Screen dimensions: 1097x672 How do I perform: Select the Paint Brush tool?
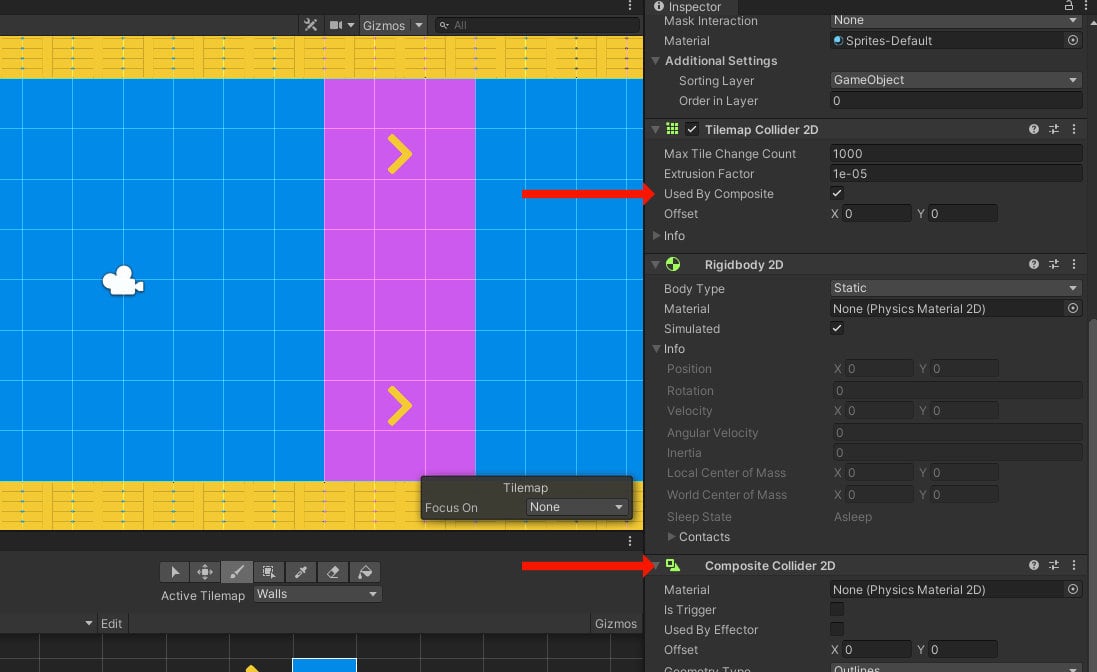(237, 571)
